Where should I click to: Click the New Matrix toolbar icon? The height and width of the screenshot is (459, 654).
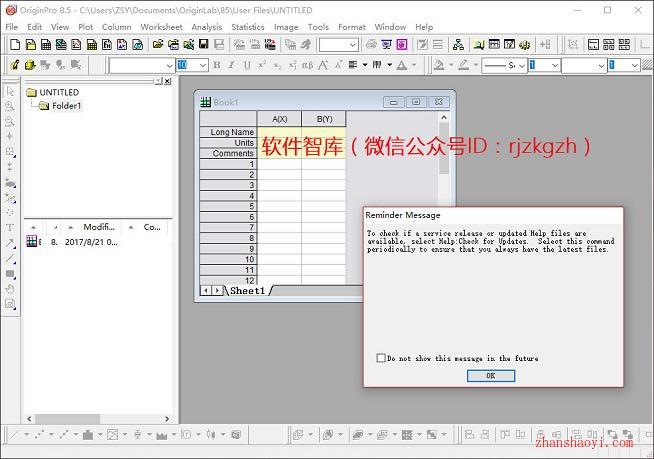coord(91,44)
